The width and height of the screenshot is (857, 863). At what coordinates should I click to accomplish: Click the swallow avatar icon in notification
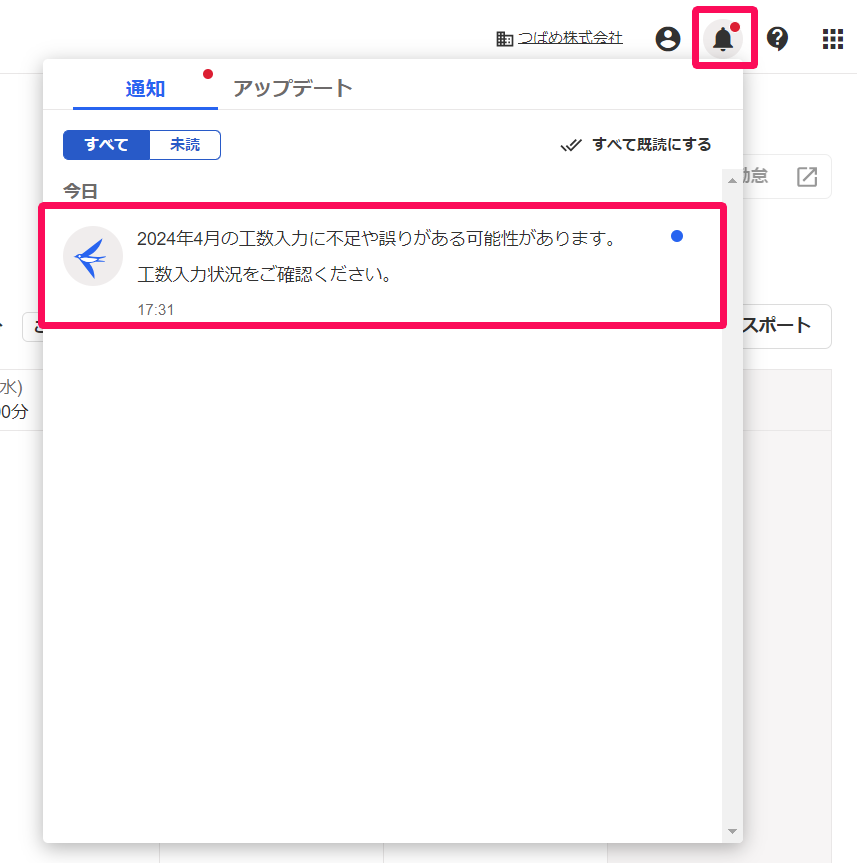point(93,256)
